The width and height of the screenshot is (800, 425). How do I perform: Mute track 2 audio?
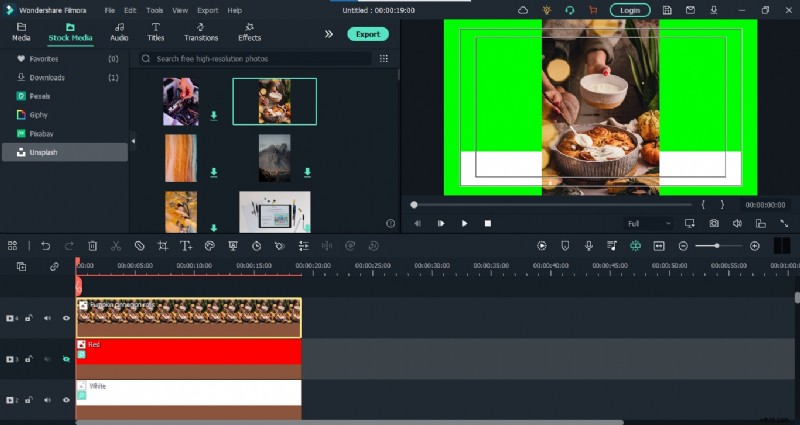tap(47, 400)
